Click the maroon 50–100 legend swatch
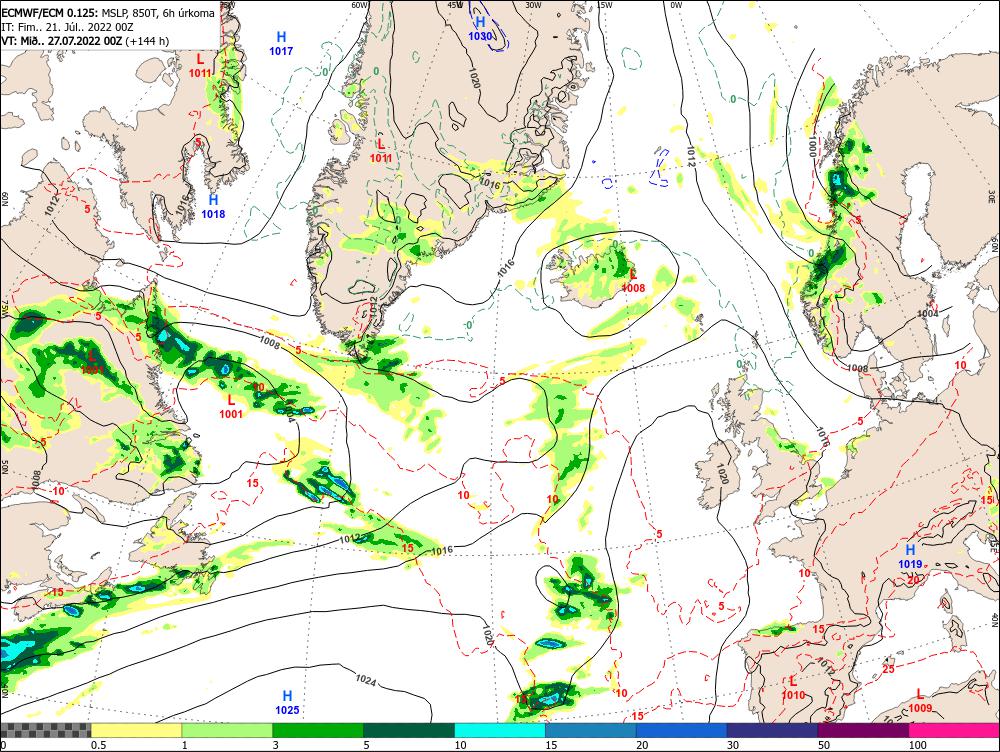The height and width of the screenshot is (752, 1000). click(864, 730)
